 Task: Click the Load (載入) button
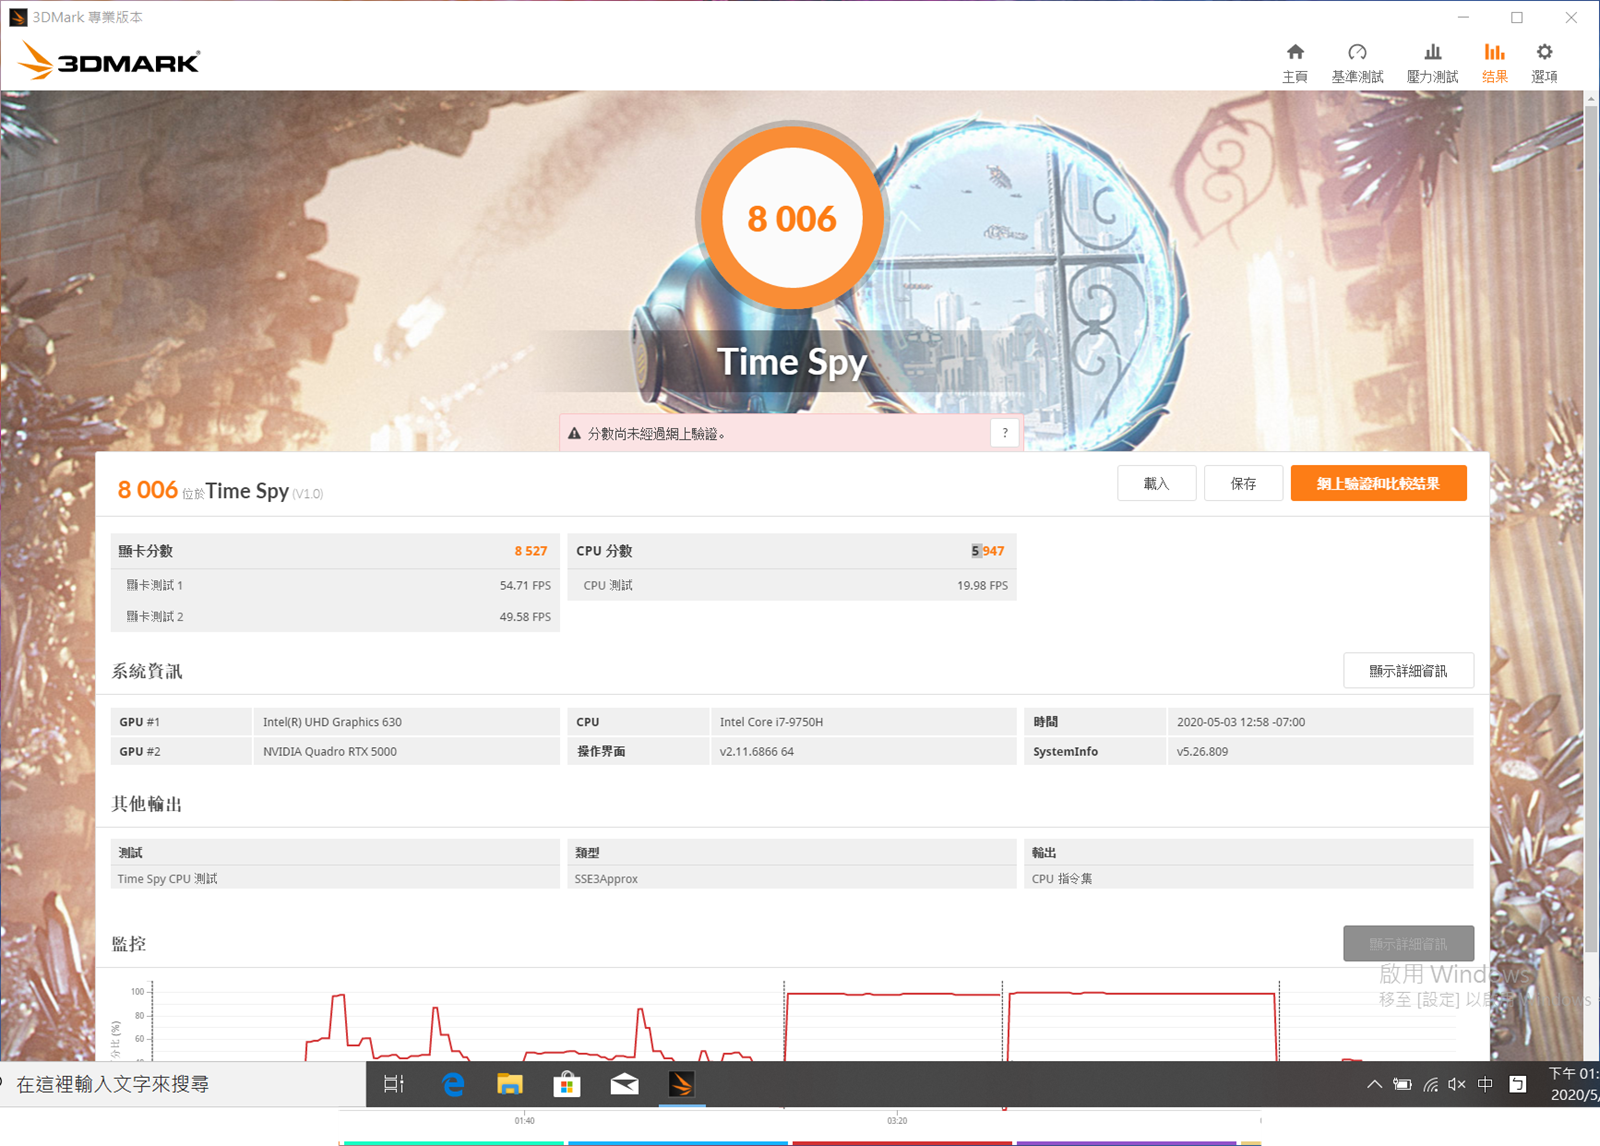pos(1156,484)
